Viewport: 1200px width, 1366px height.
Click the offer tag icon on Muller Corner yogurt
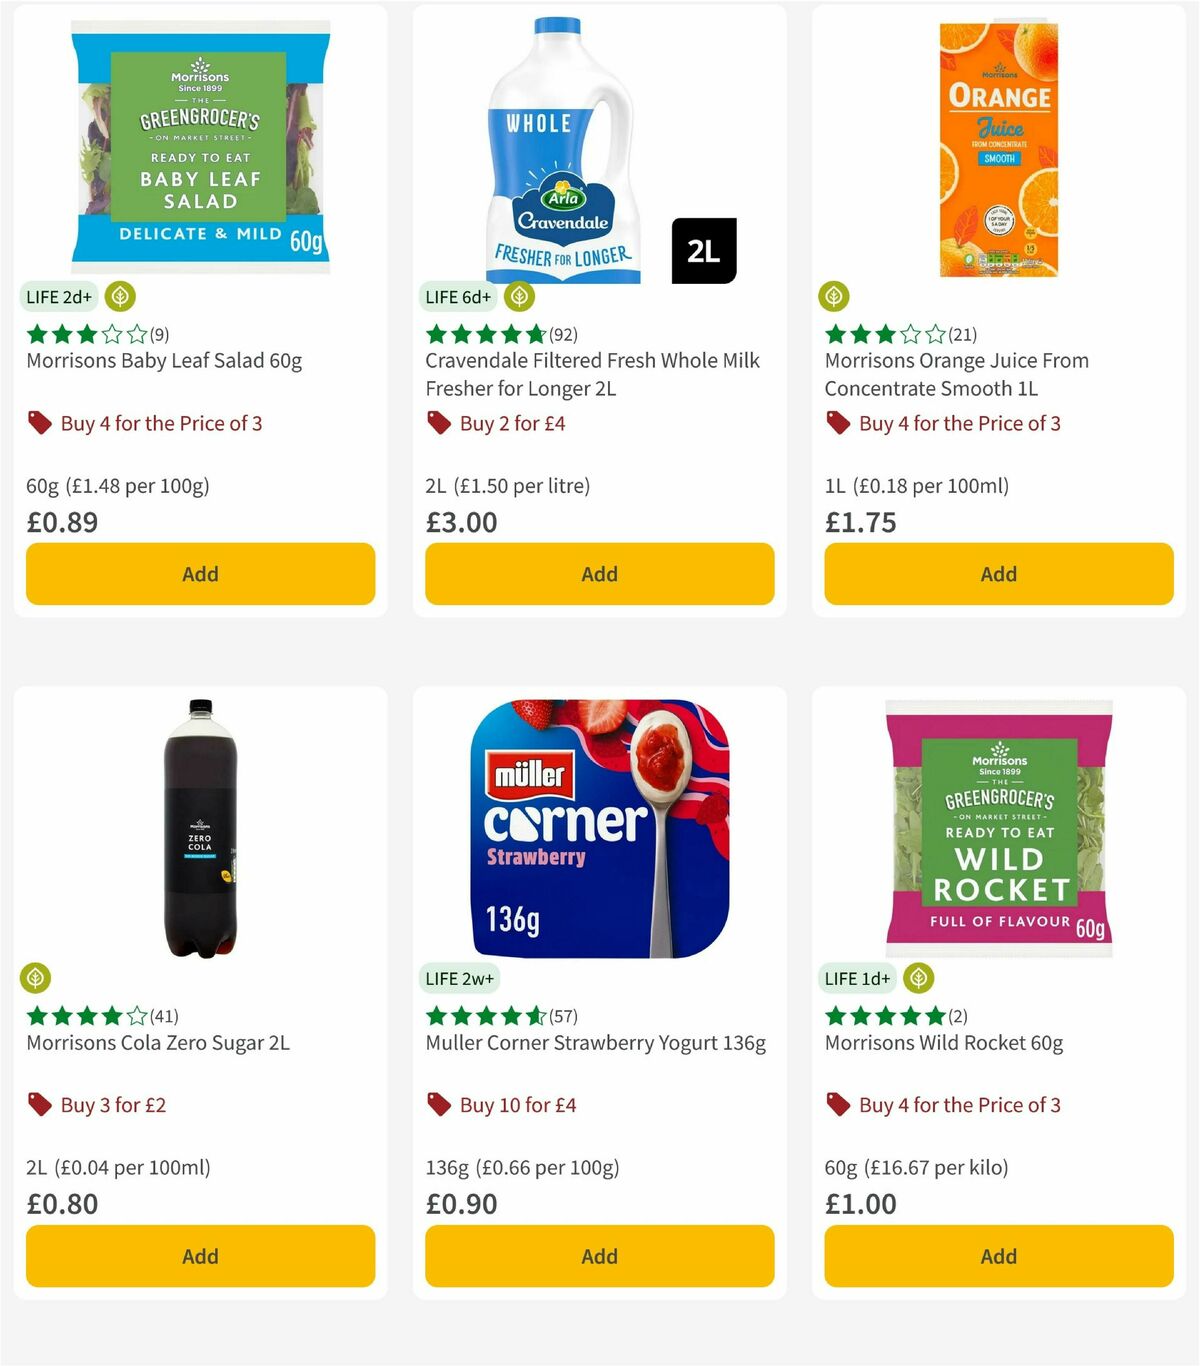point(438,1105)
